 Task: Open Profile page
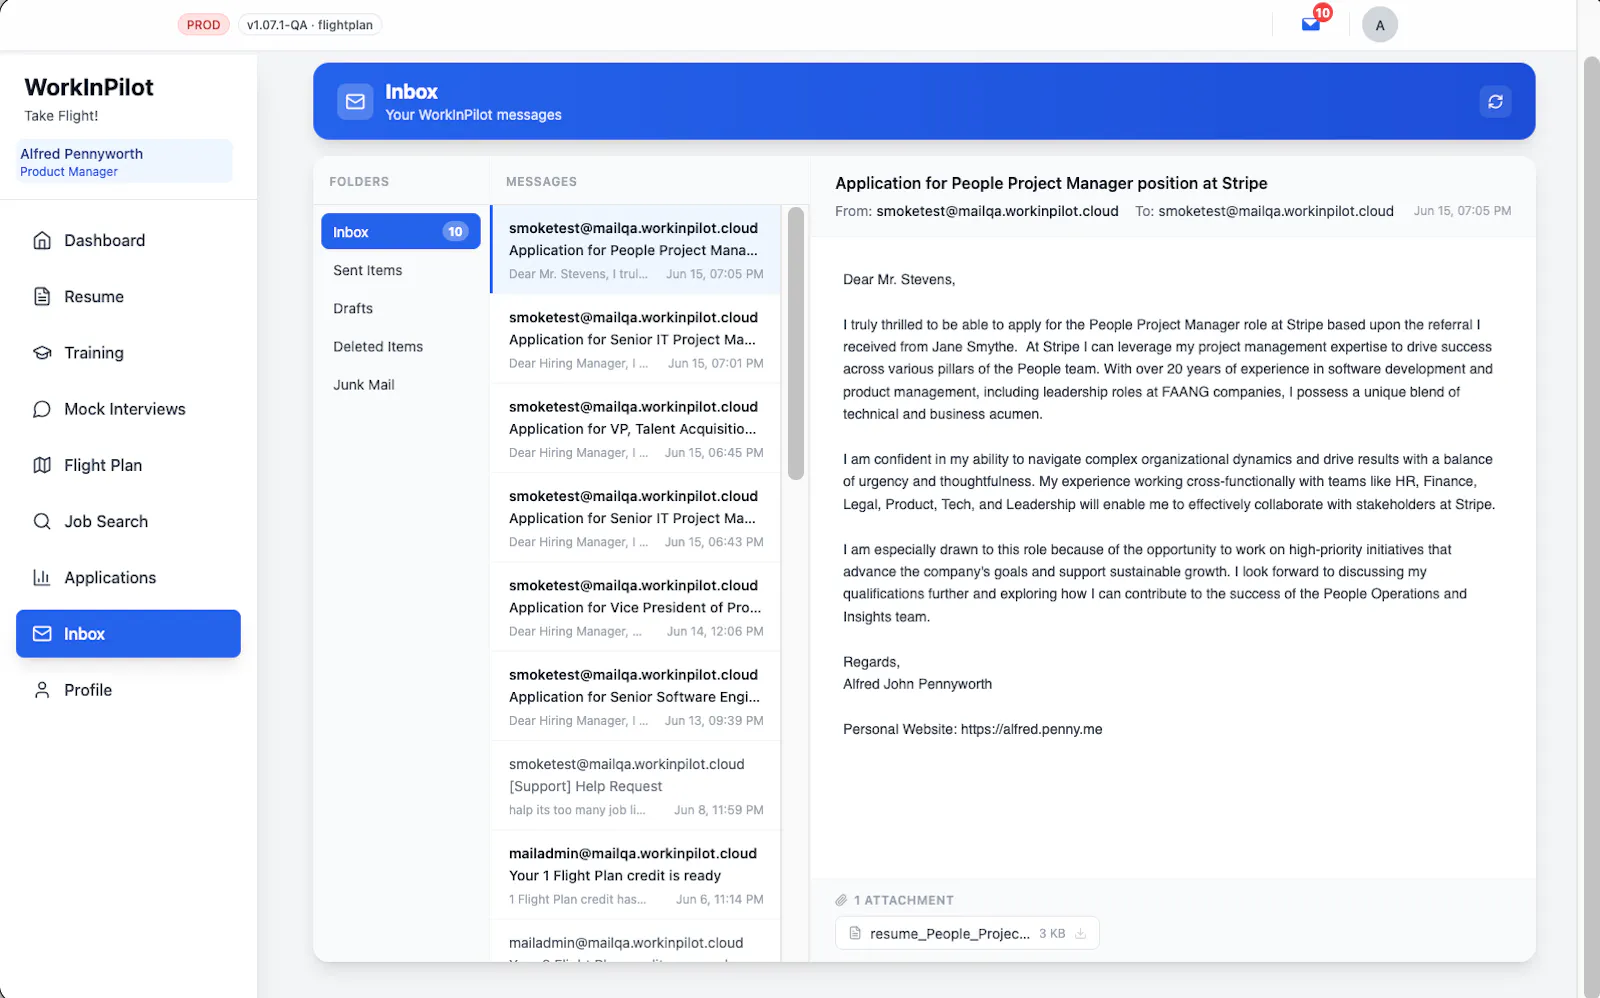128,690
